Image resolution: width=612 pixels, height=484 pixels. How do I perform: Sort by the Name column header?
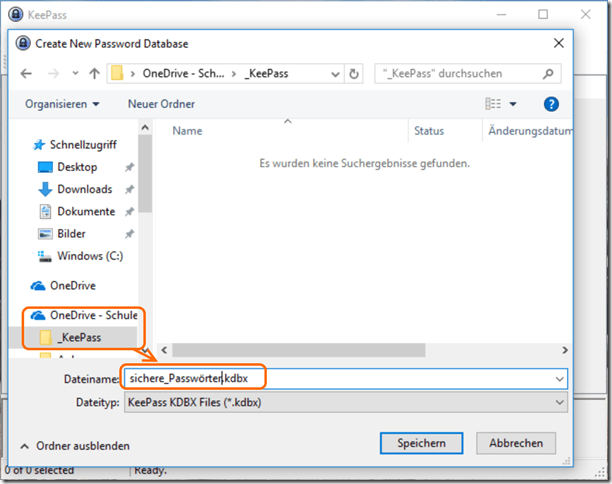point(187,131)
